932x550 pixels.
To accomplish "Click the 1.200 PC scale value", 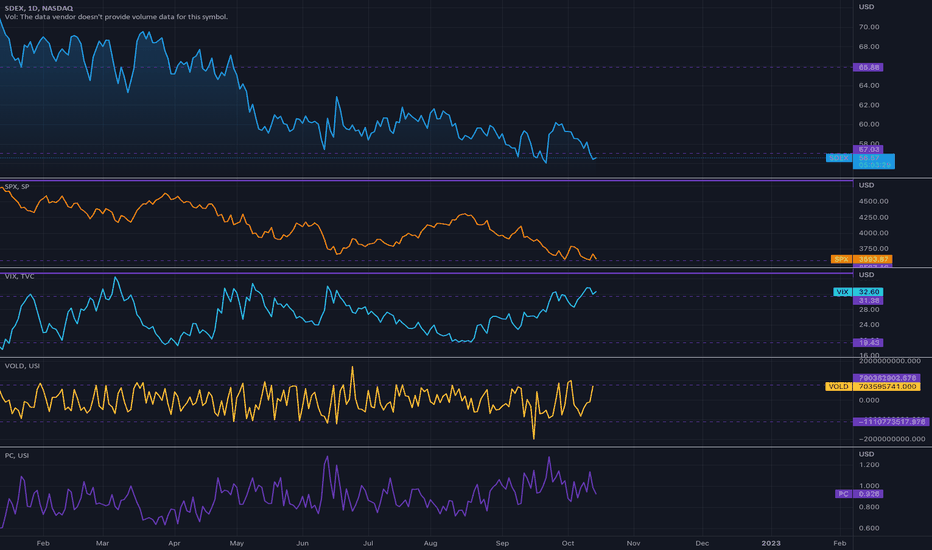I will pyautogui.click(x=868, y=465).
